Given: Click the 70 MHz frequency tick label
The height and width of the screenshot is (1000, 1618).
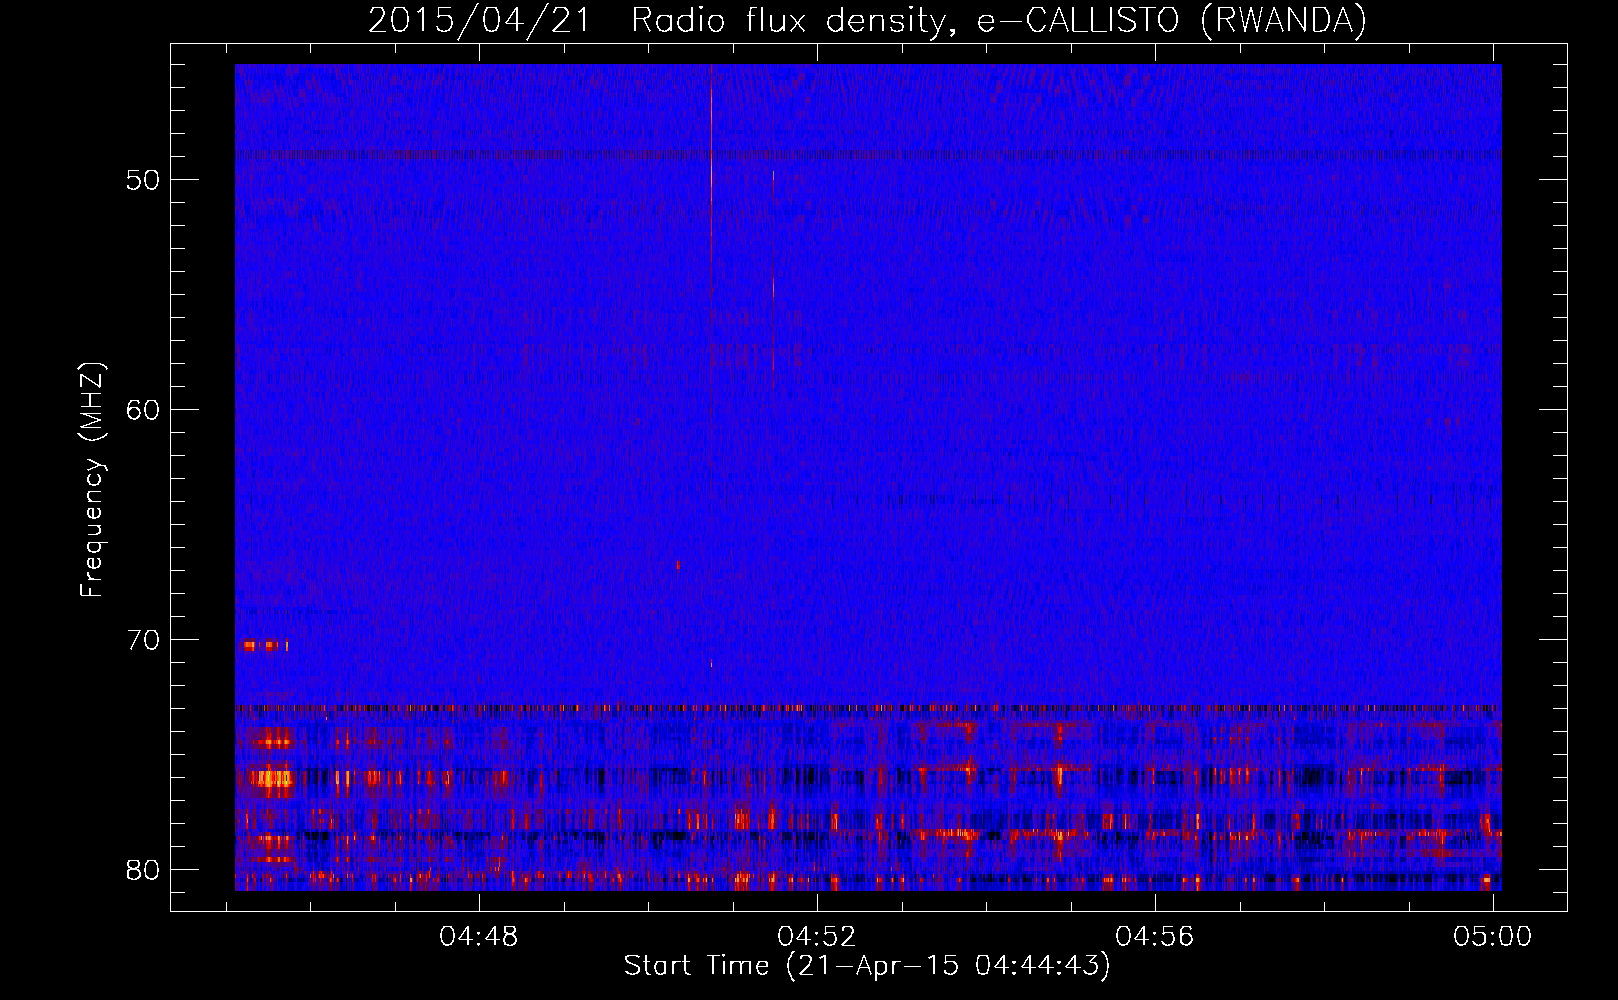Looking at the screenshot, I should (143, 640).
